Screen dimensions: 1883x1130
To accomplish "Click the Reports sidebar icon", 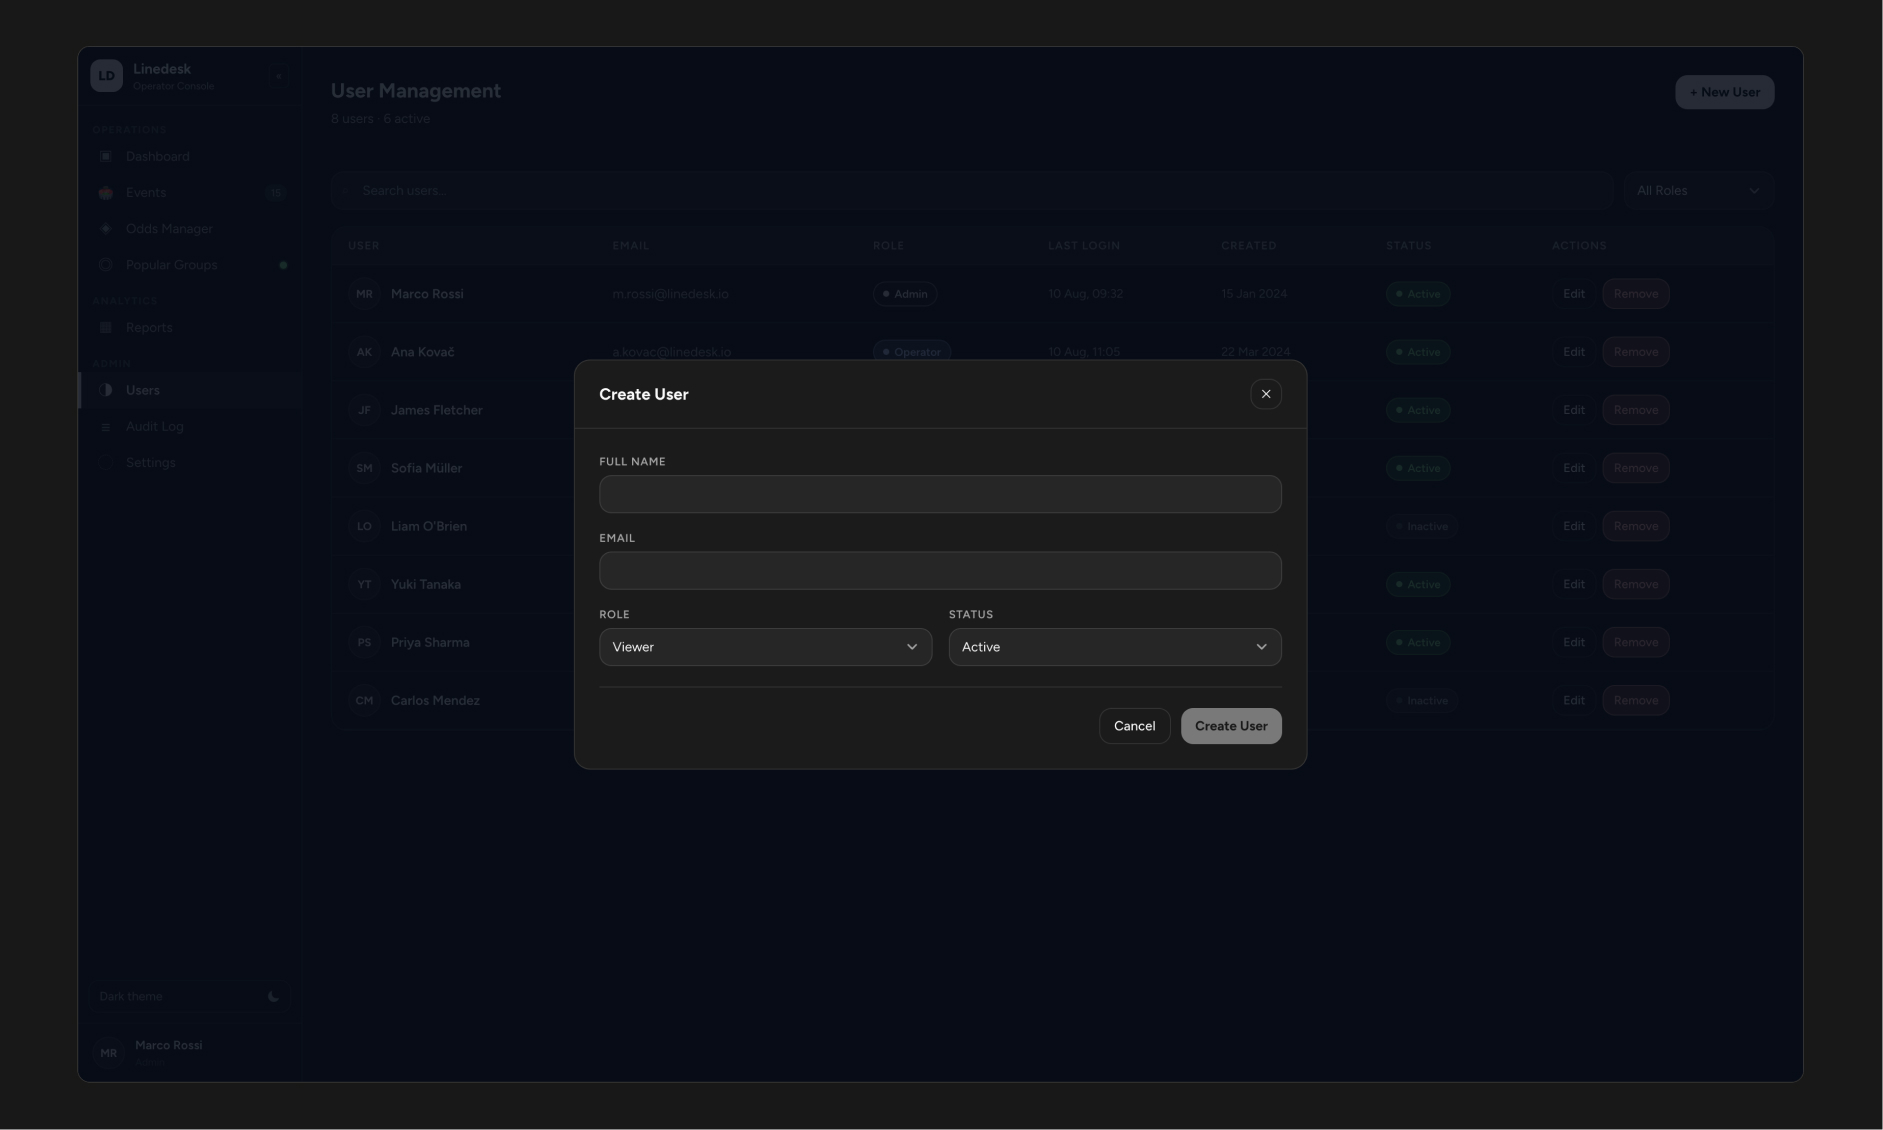I will (x=106, y=328).
